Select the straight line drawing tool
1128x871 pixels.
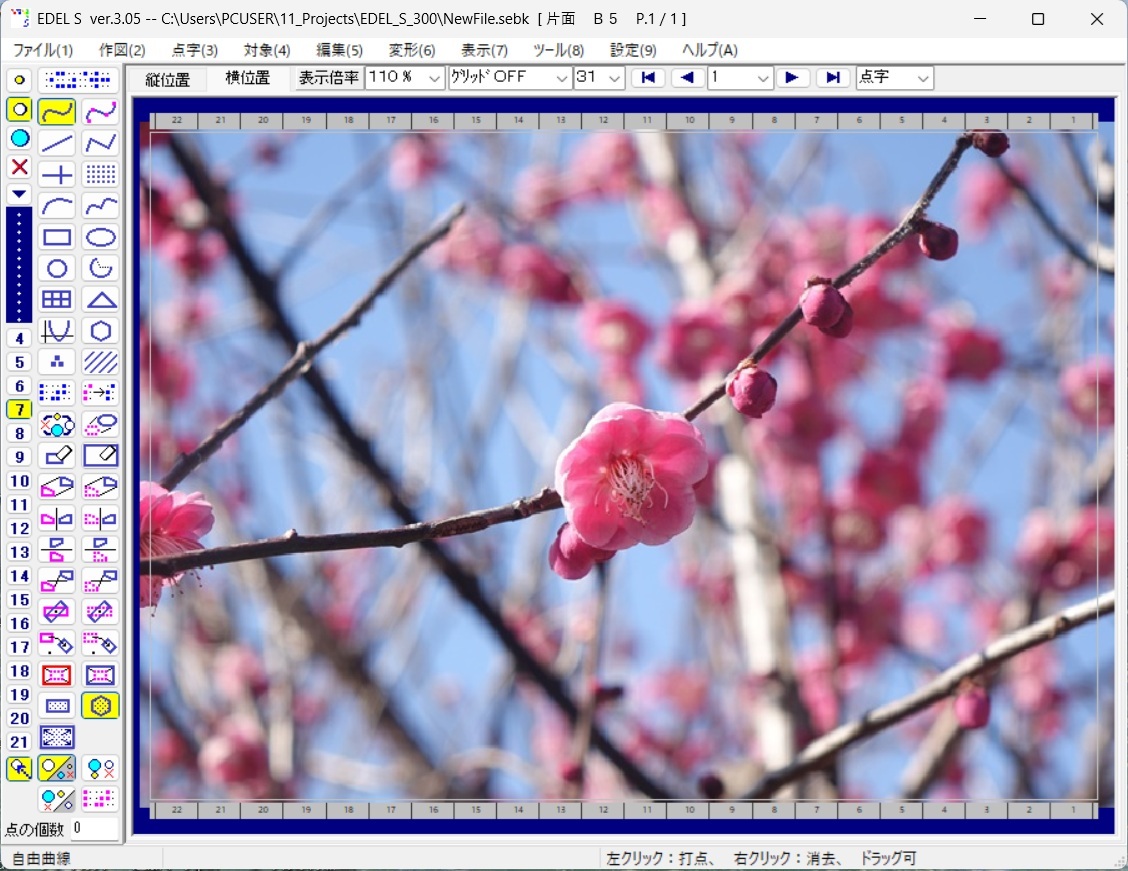tap(57, 143)
